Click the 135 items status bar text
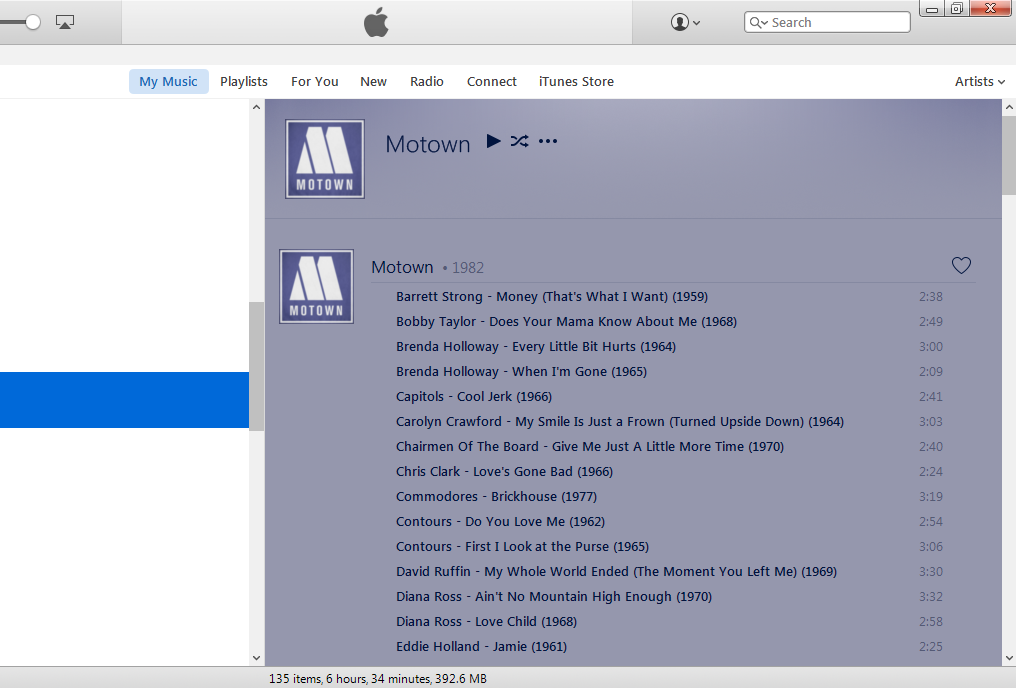This screenshot has height=688, width=1016. click(x=378, y=679)
